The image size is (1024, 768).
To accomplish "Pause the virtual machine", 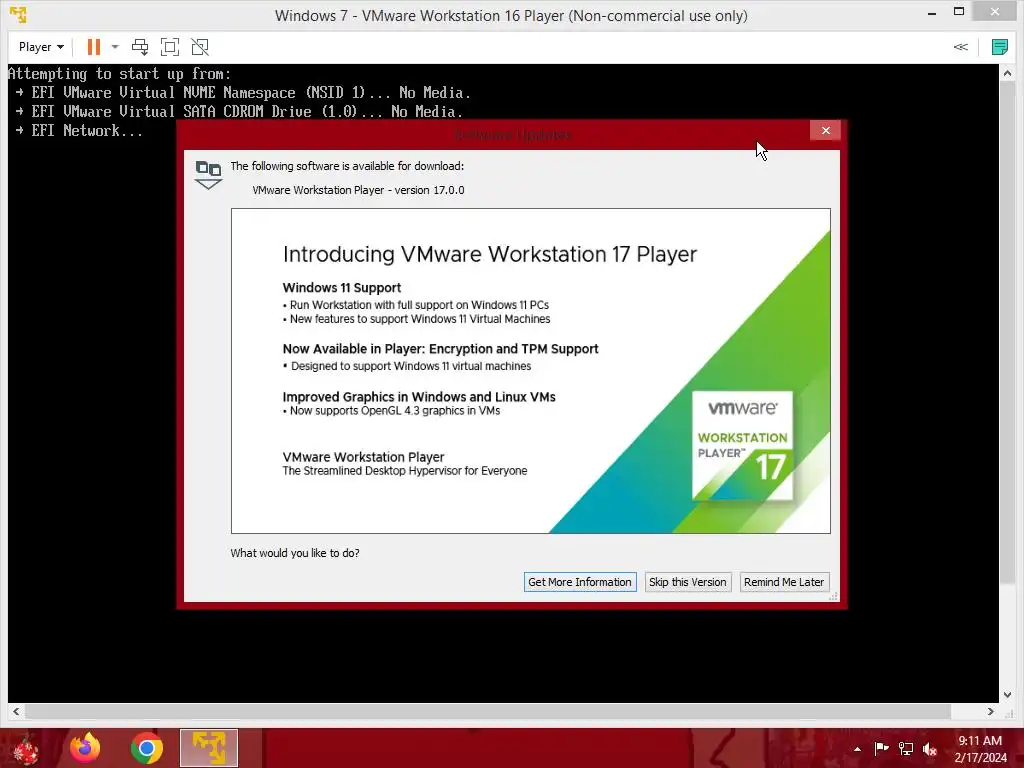I will point(94,47).
